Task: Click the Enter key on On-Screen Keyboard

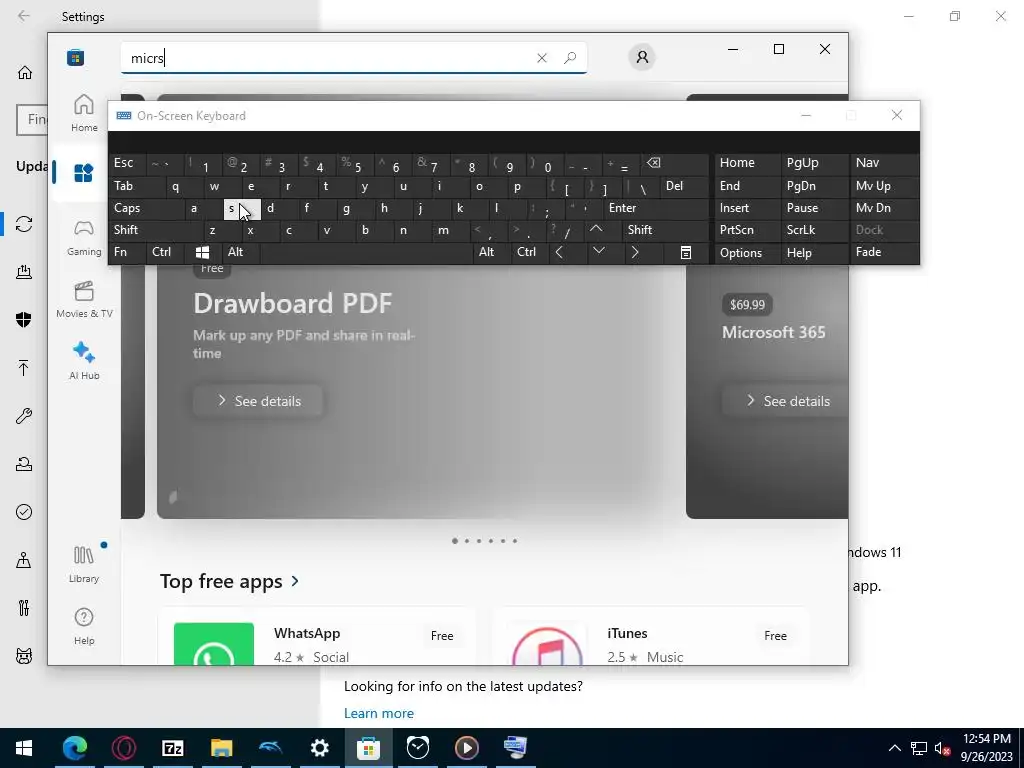Action: [x=656, y=208]
